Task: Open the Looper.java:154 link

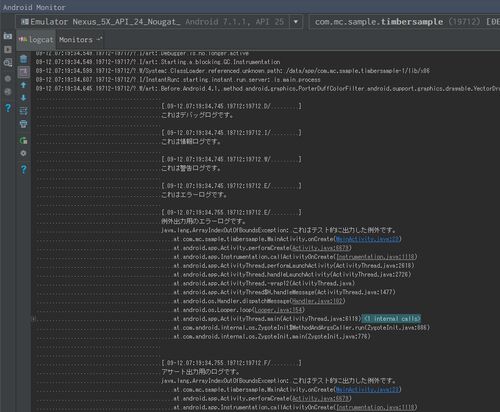Action: [x=278, y=310]
